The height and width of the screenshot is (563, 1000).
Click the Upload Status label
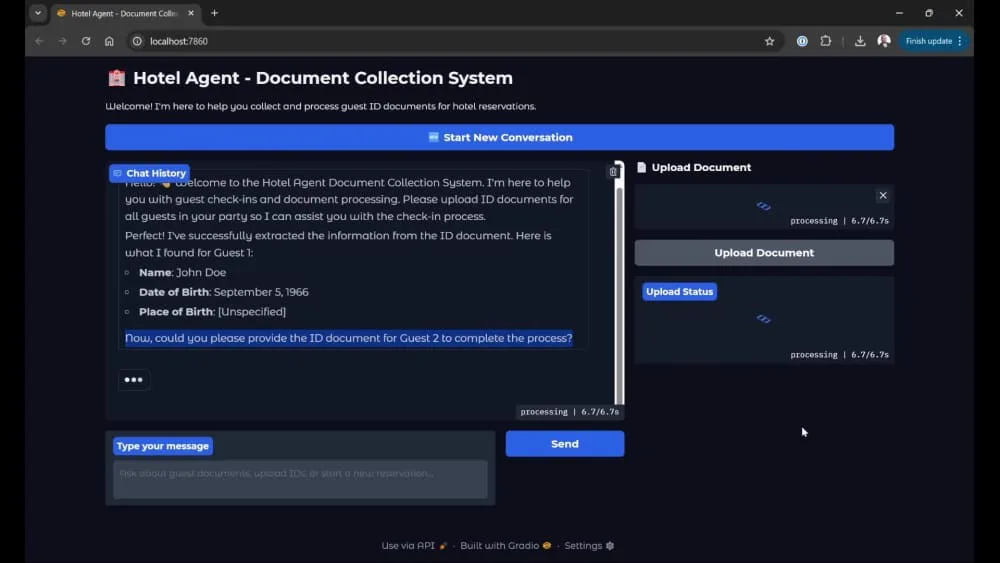[x=679, y=291]
